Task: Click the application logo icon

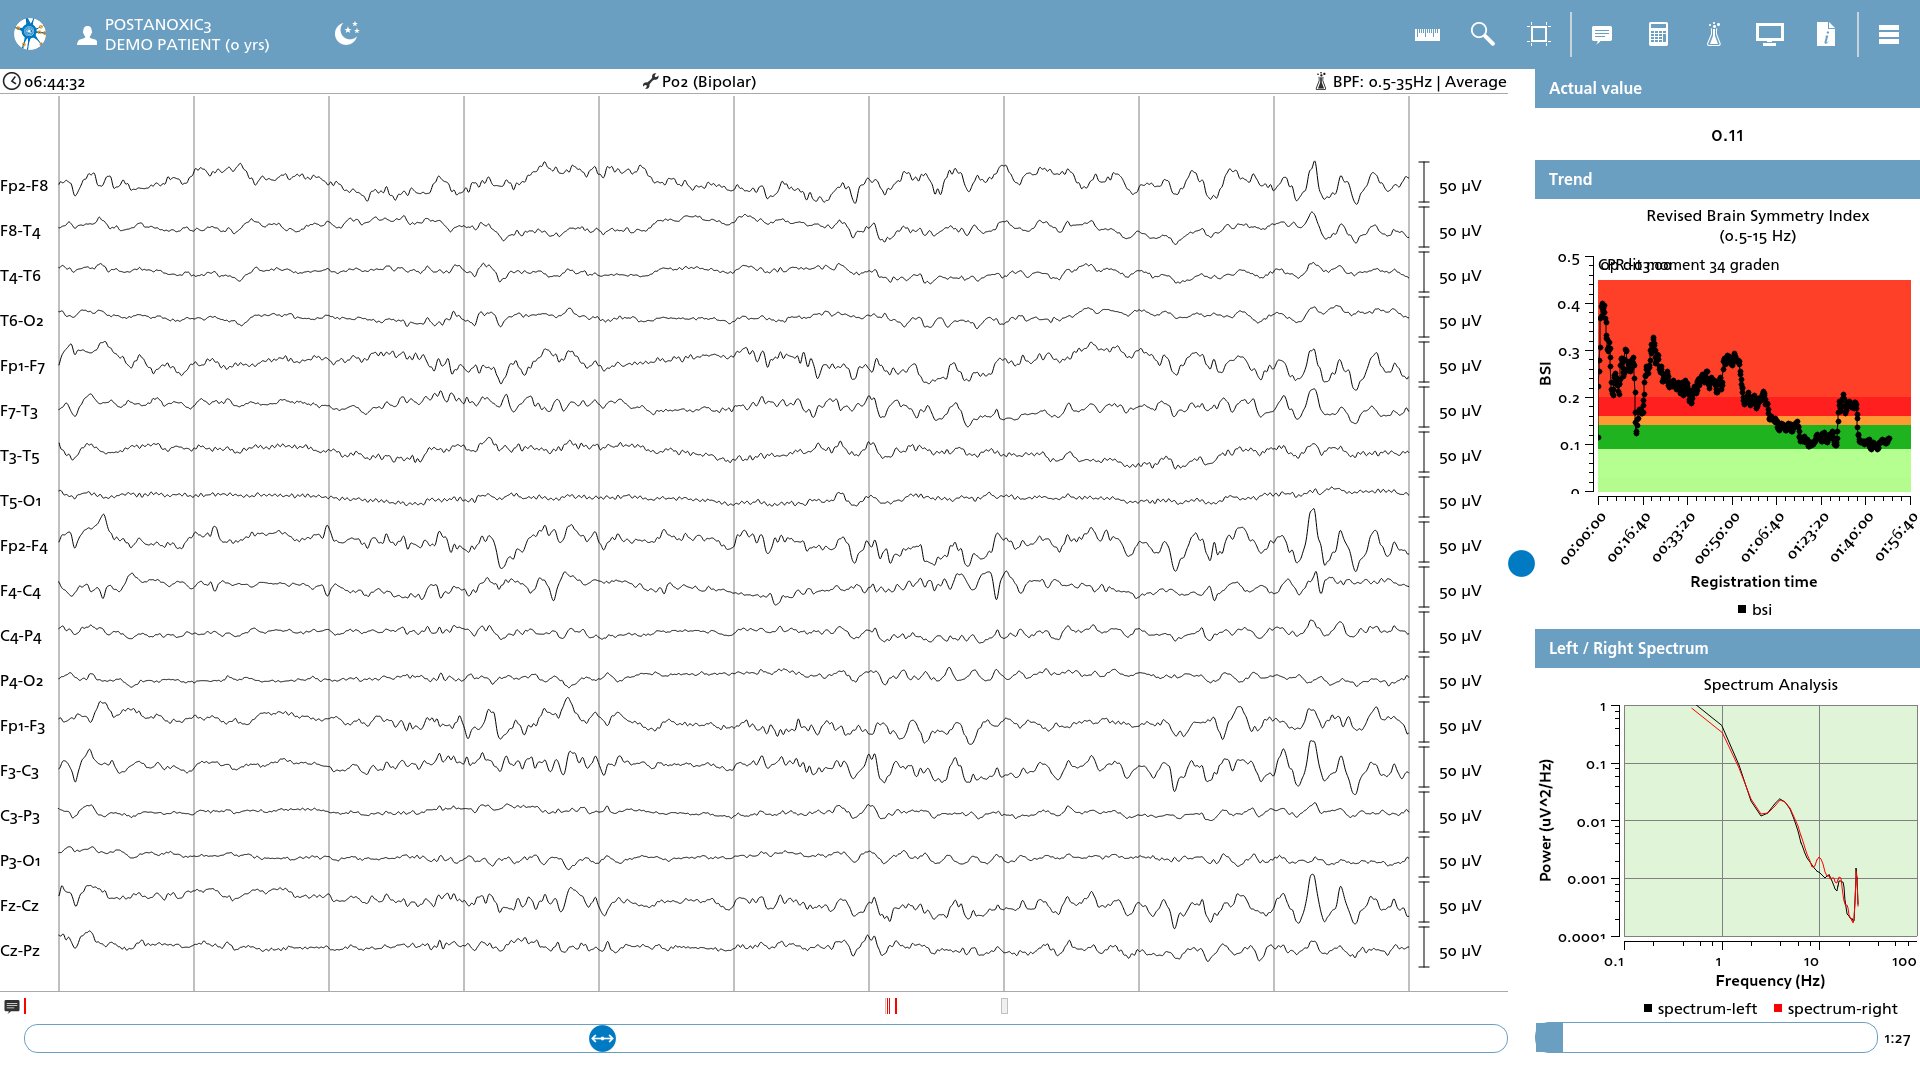Action: pyautogui.click(x=30, y=34)
